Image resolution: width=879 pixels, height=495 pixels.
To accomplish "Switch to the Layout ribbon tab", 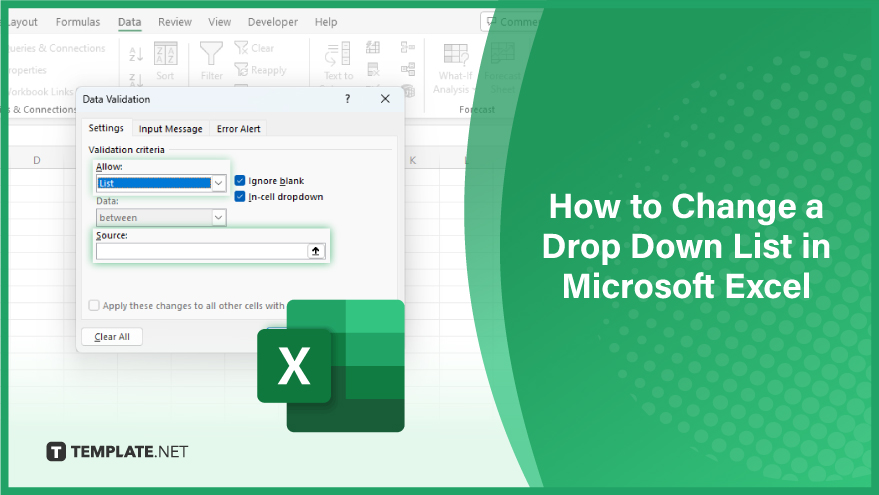I will pyautogui.click(x=22, y=22).
